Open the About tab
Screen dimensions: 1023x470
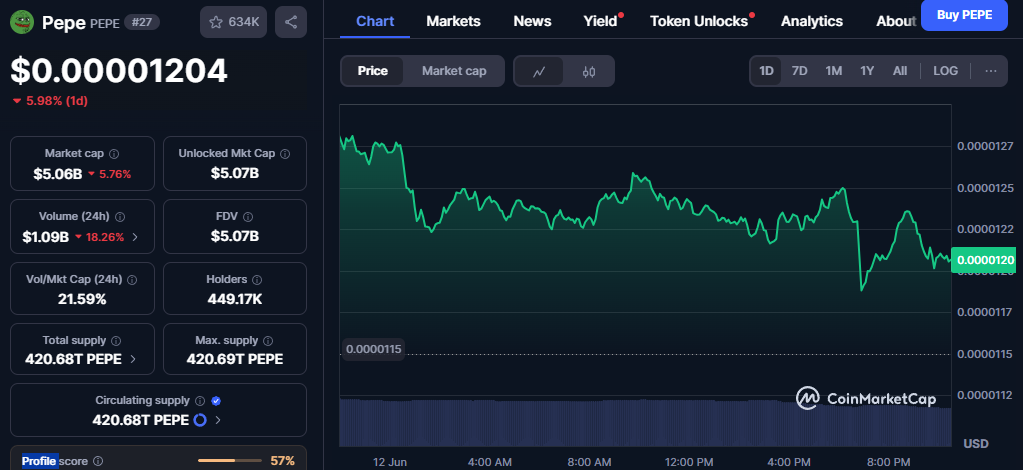(x=896, y=21)
